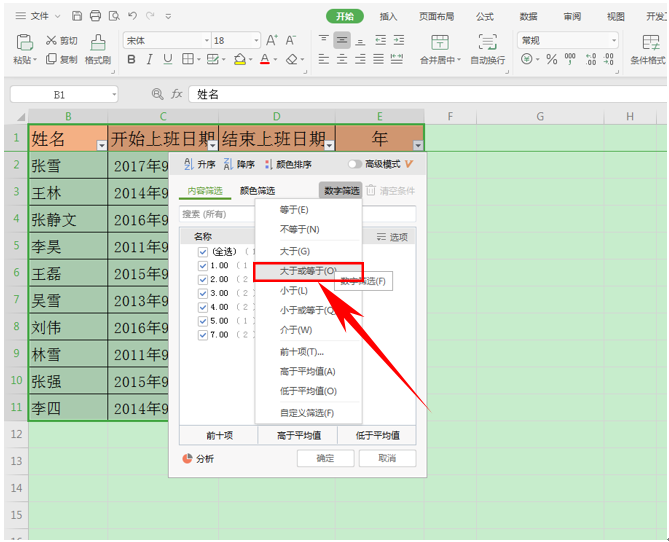Uncheck the 7.00 filter checkbox

click(203, 335)
